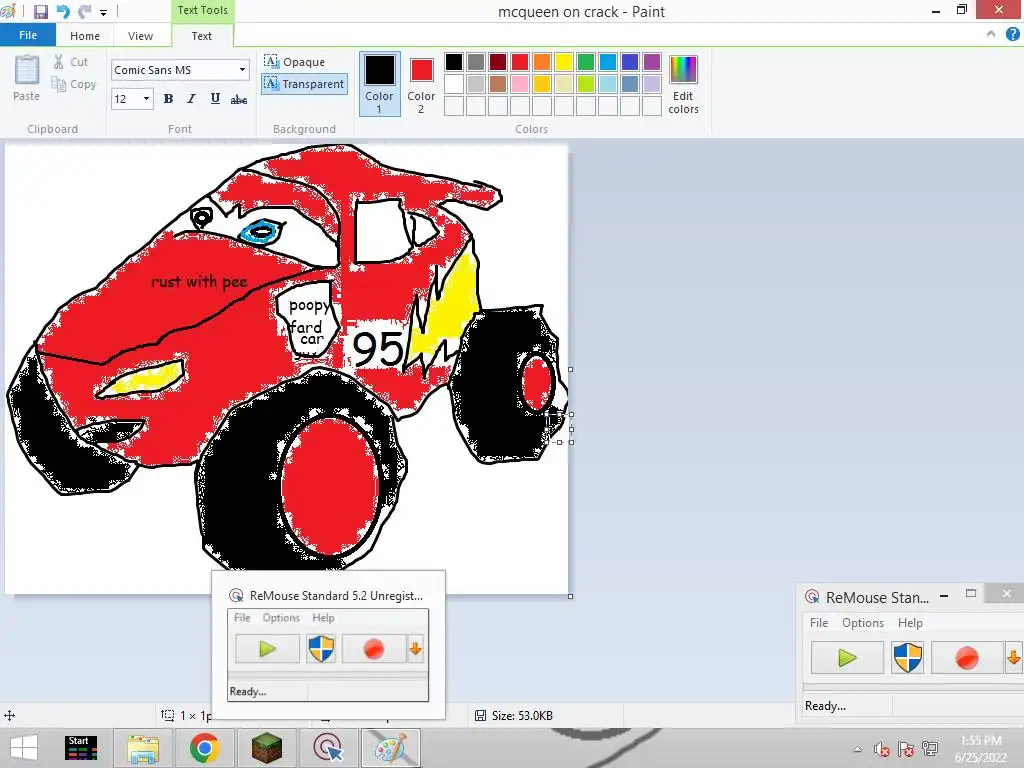Open orange arrow dropdown in center ReMouse window
This screenshot has height=768, width=1024.
(x=415, y=649)
